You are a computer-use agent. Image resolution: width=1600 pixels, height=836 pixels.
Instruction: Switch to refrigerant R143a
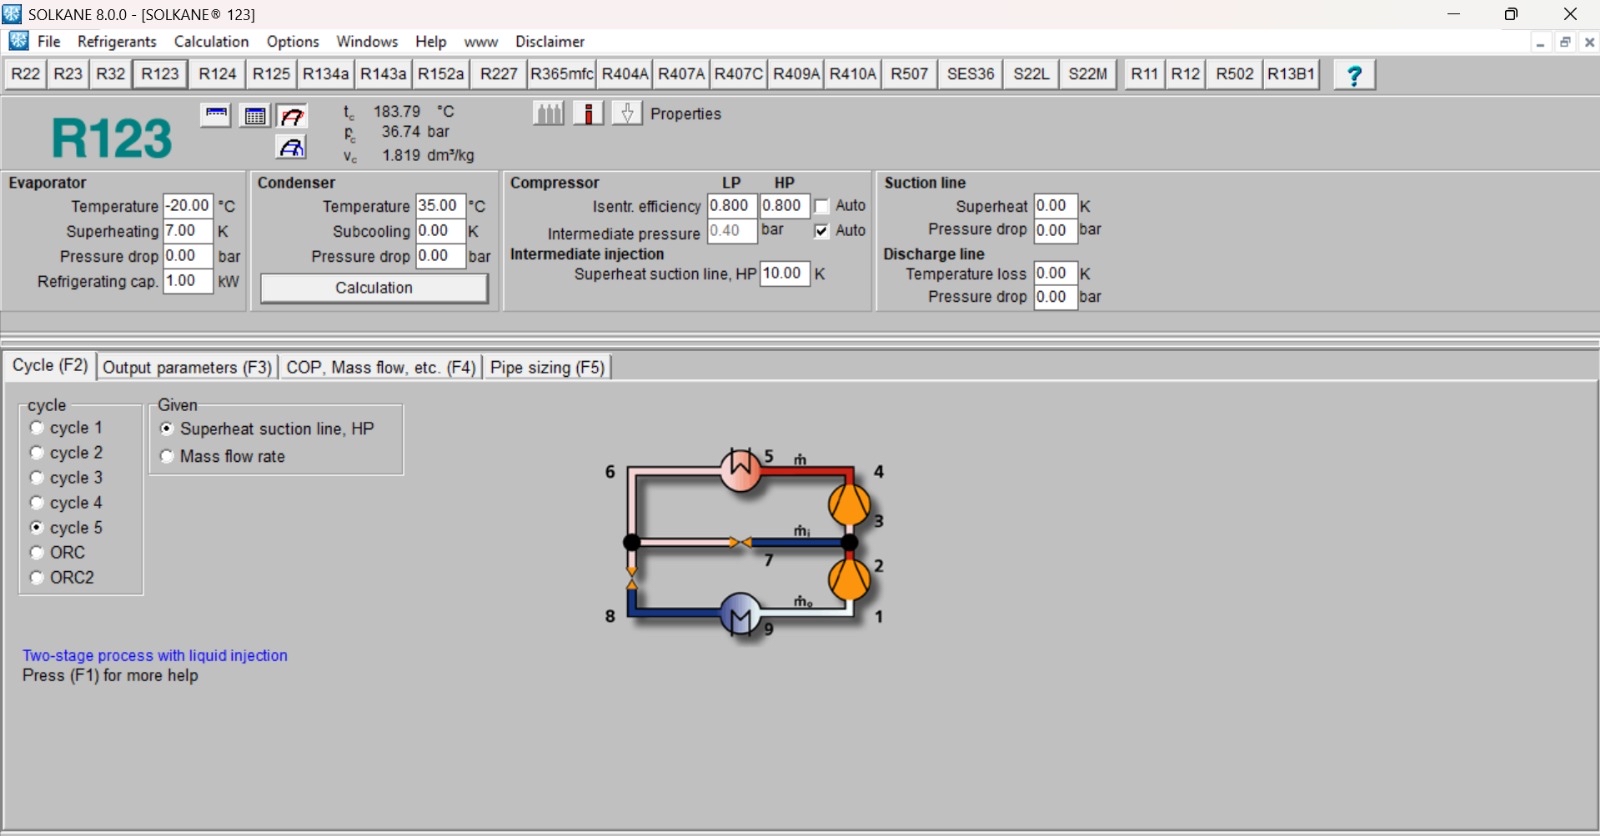pos(383,74)
